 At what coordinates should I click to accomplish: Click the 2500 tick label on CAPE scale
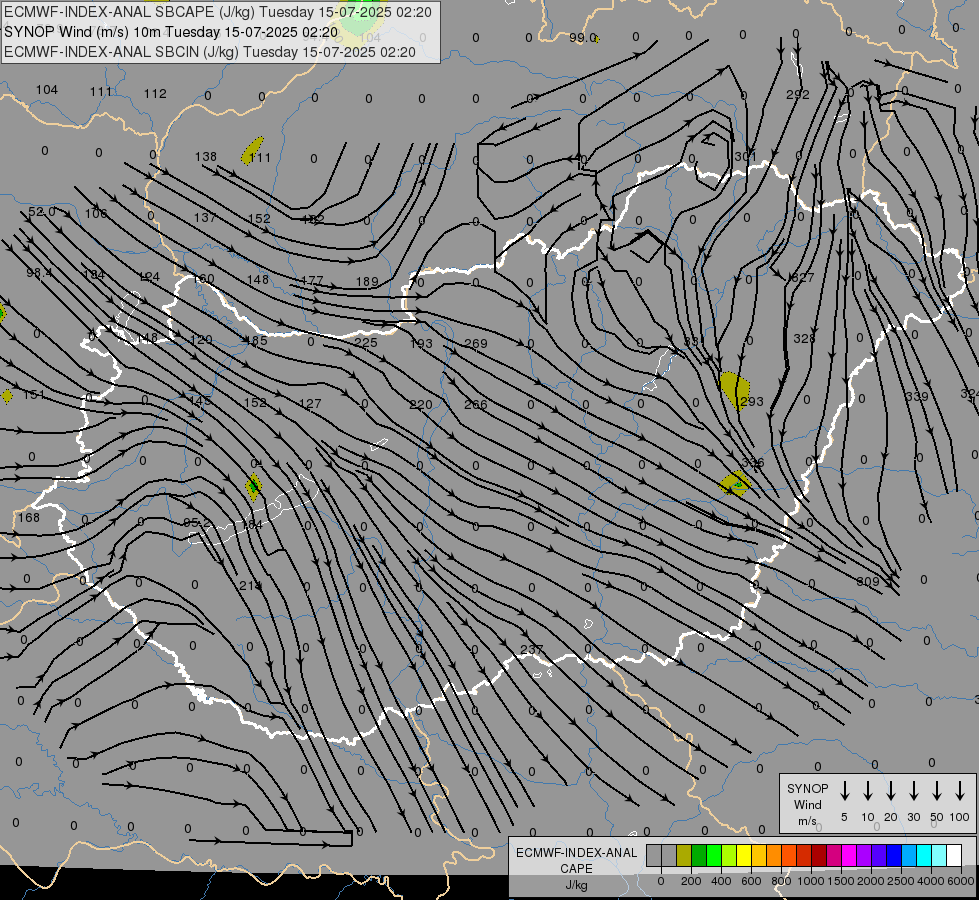click(x=901, y=881)
